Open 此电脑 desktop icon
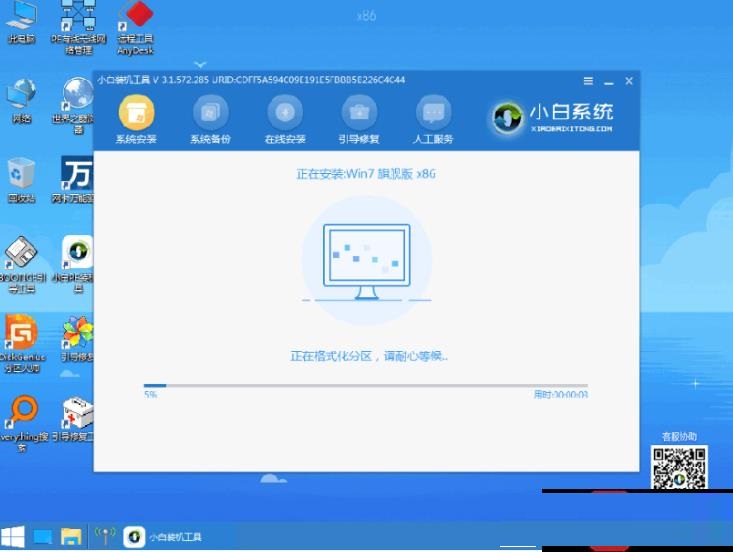The width and height of the screenshot is (733, 552). 21,23
